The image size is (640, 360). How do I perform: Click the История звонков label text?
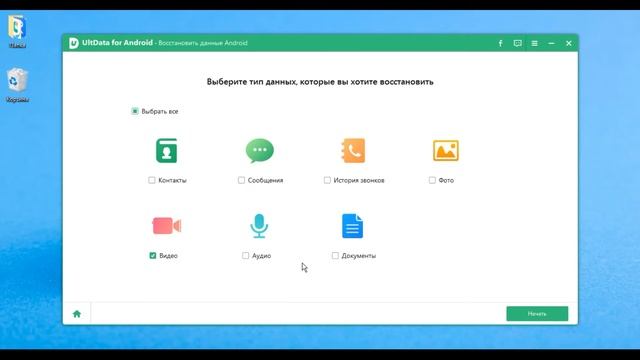coord(359,180)
